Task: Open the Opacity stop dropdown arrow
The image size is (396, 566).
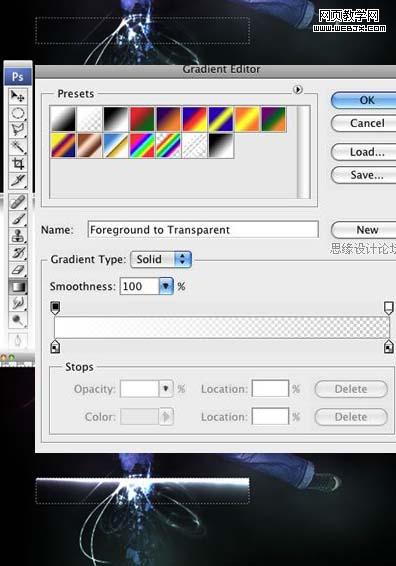Action: [166, 389]
